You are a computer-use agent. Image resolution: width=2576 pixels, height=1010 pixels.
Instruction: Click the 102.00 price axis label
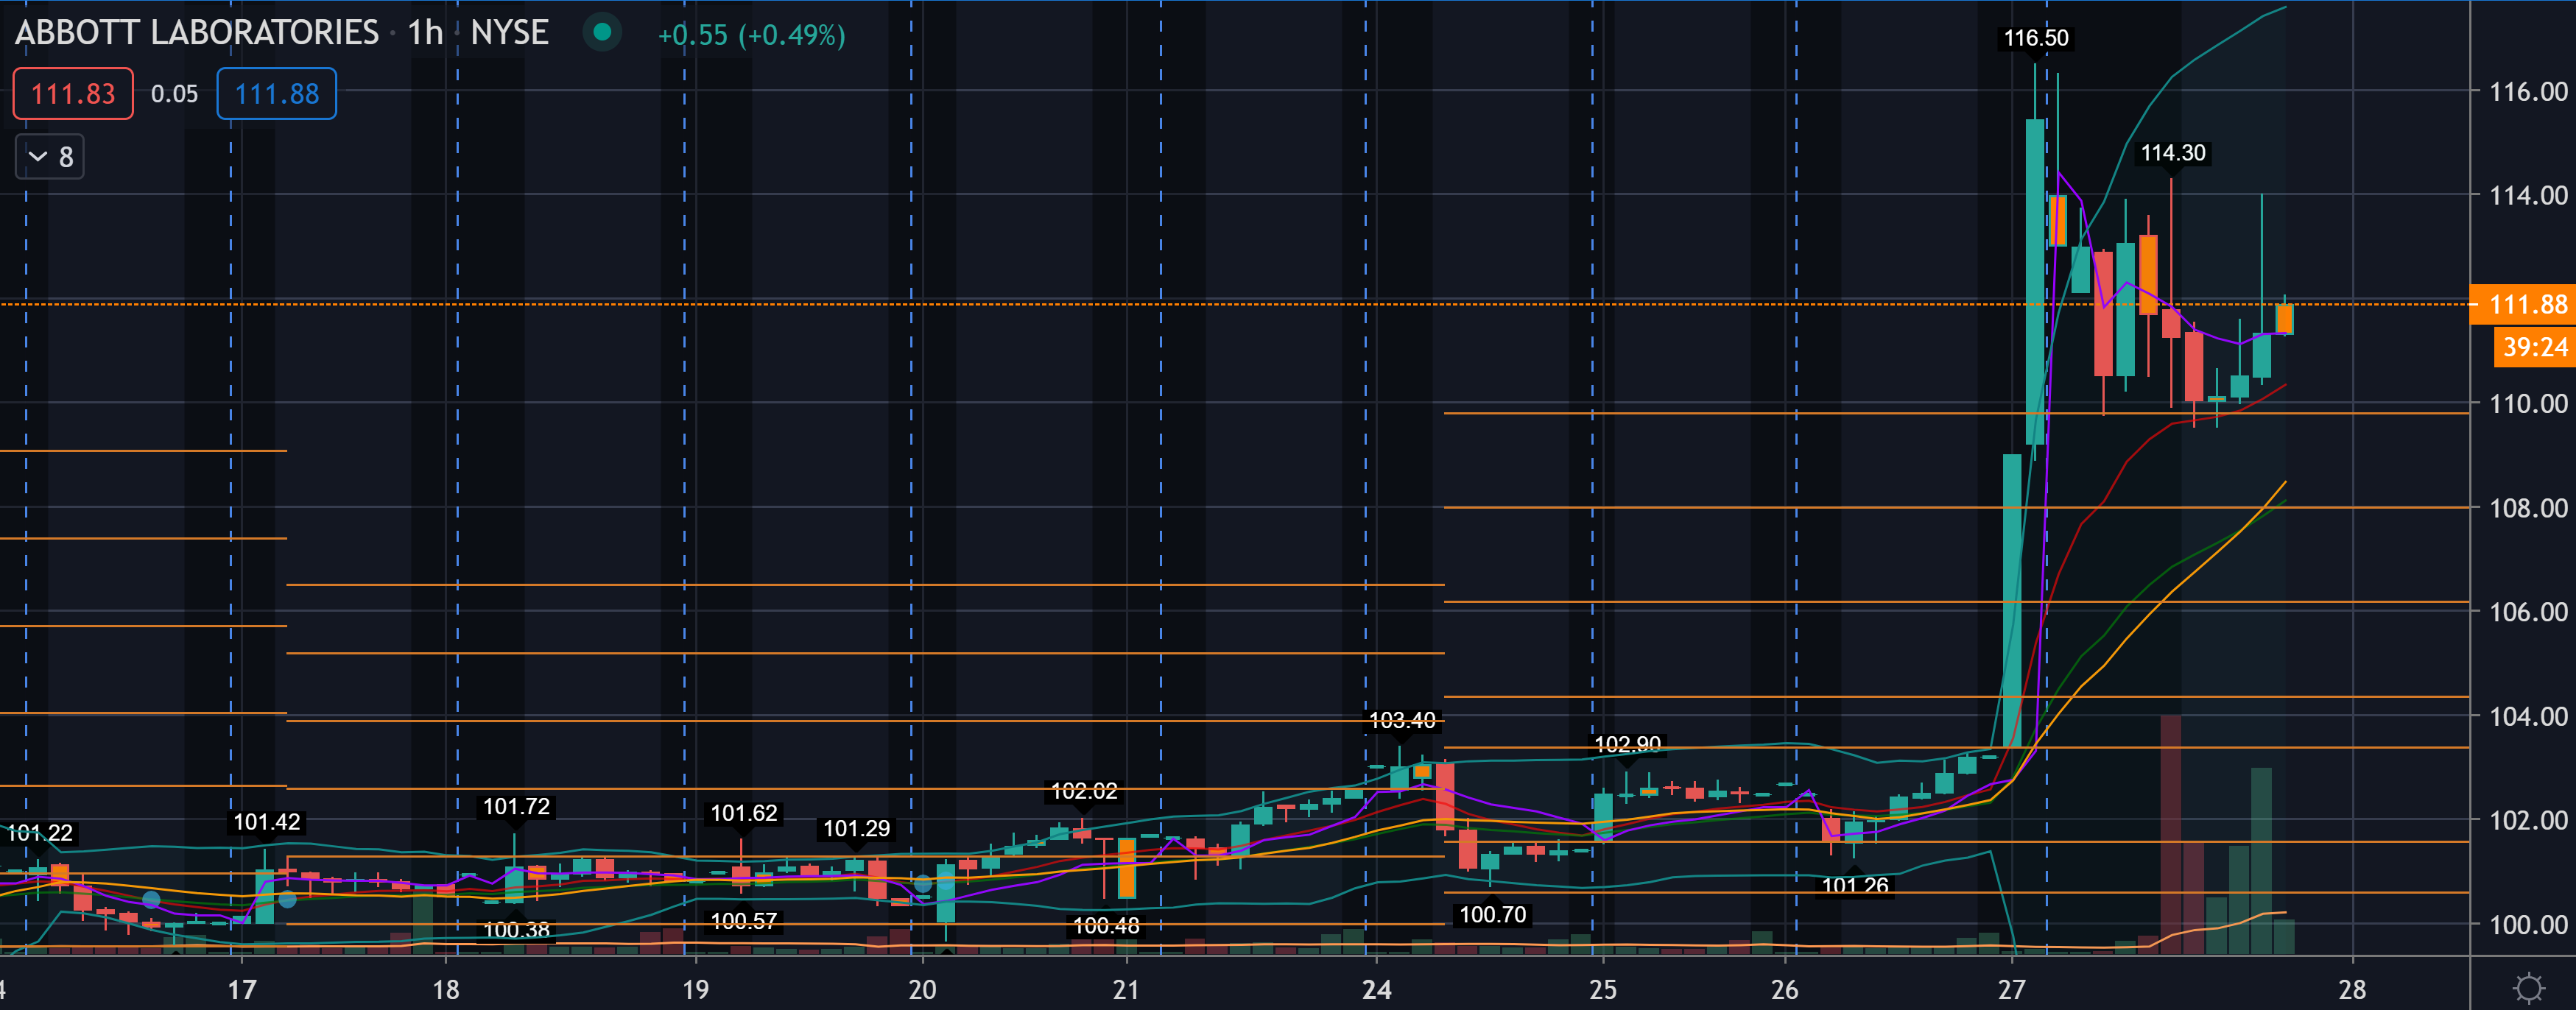pyautogui.click(x=2528, y=820)
